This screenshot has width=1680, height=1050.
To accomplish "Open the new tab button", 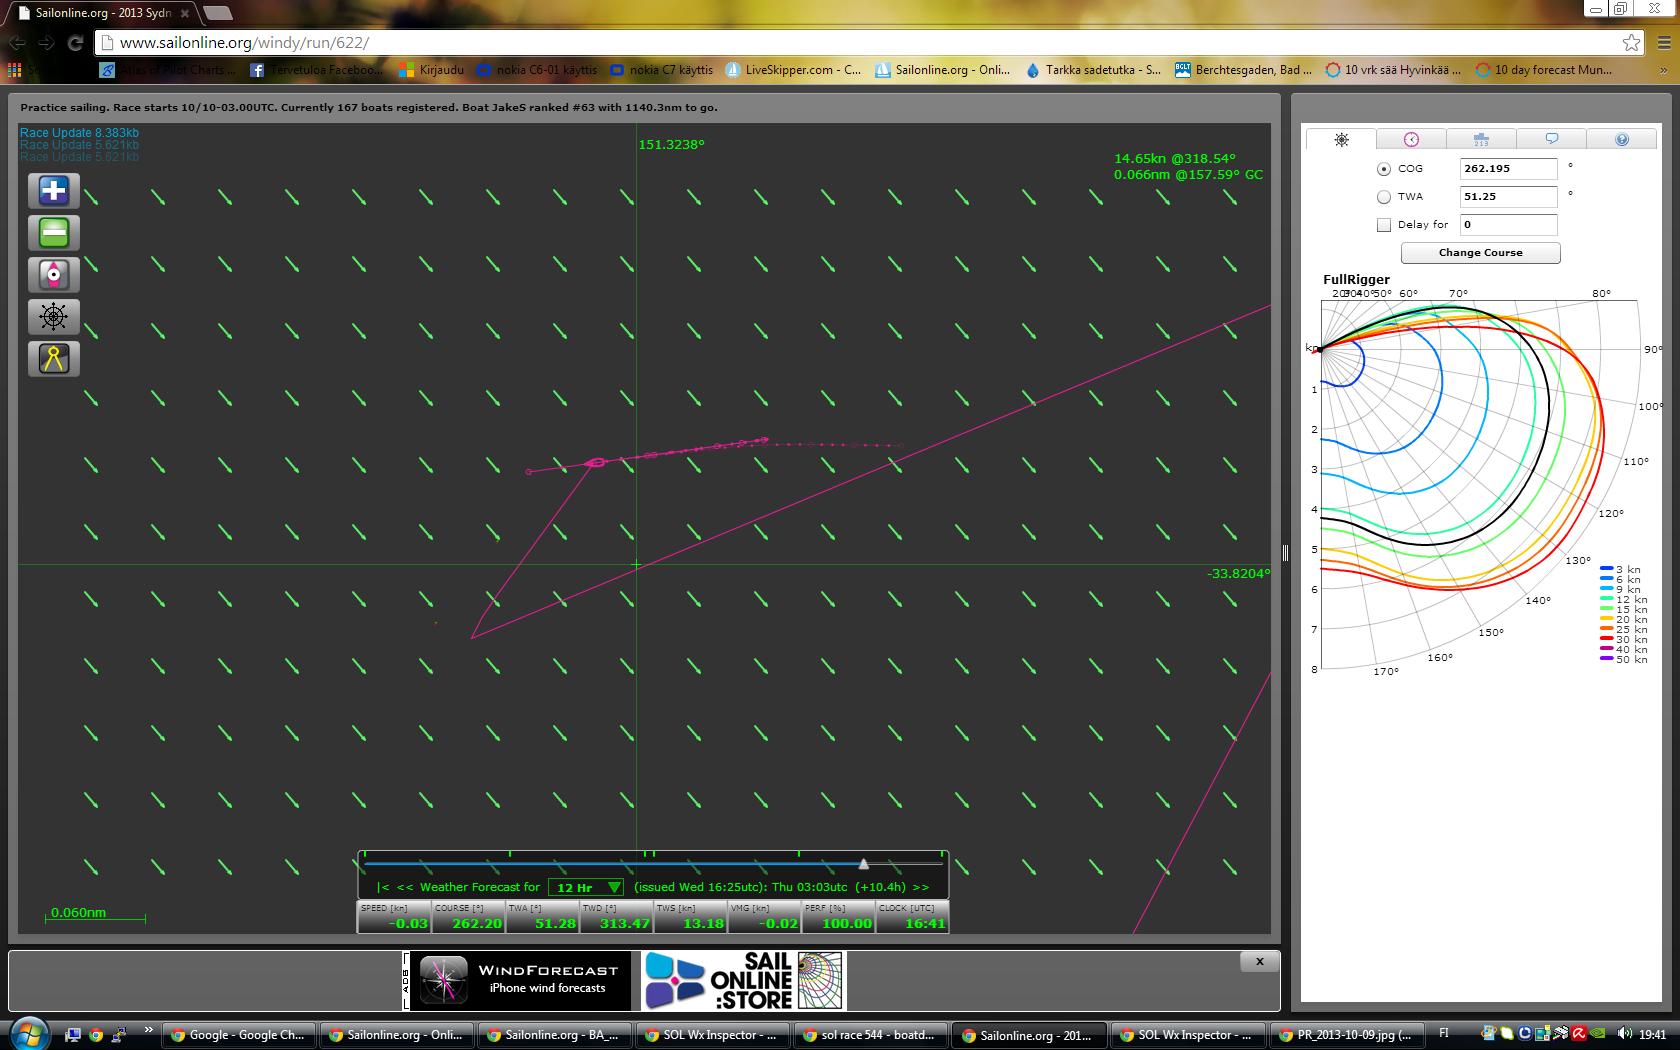I will (217, 13).
